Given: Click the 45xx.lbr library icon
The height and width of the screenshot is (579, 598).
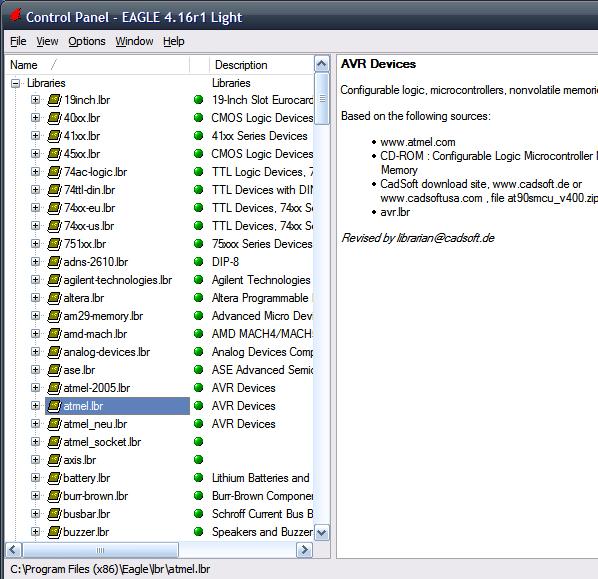Looking at the screenshot, I should pos(54,154).
